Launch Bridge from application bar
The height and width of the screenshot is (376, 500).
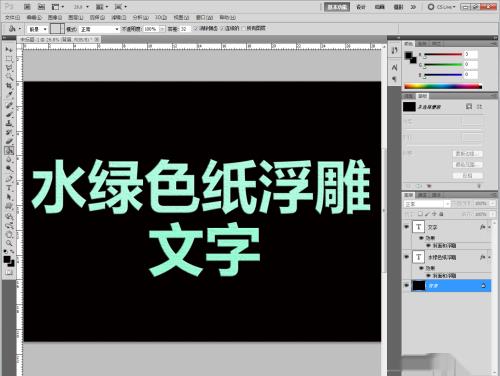pyautogui.click(x=27, y=7)
